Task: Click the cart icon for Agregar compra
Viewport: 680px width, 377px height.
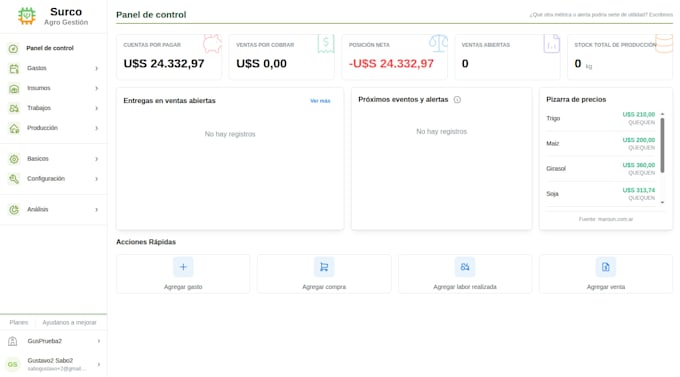Action: pyautogui.click(x=324, y=267)
